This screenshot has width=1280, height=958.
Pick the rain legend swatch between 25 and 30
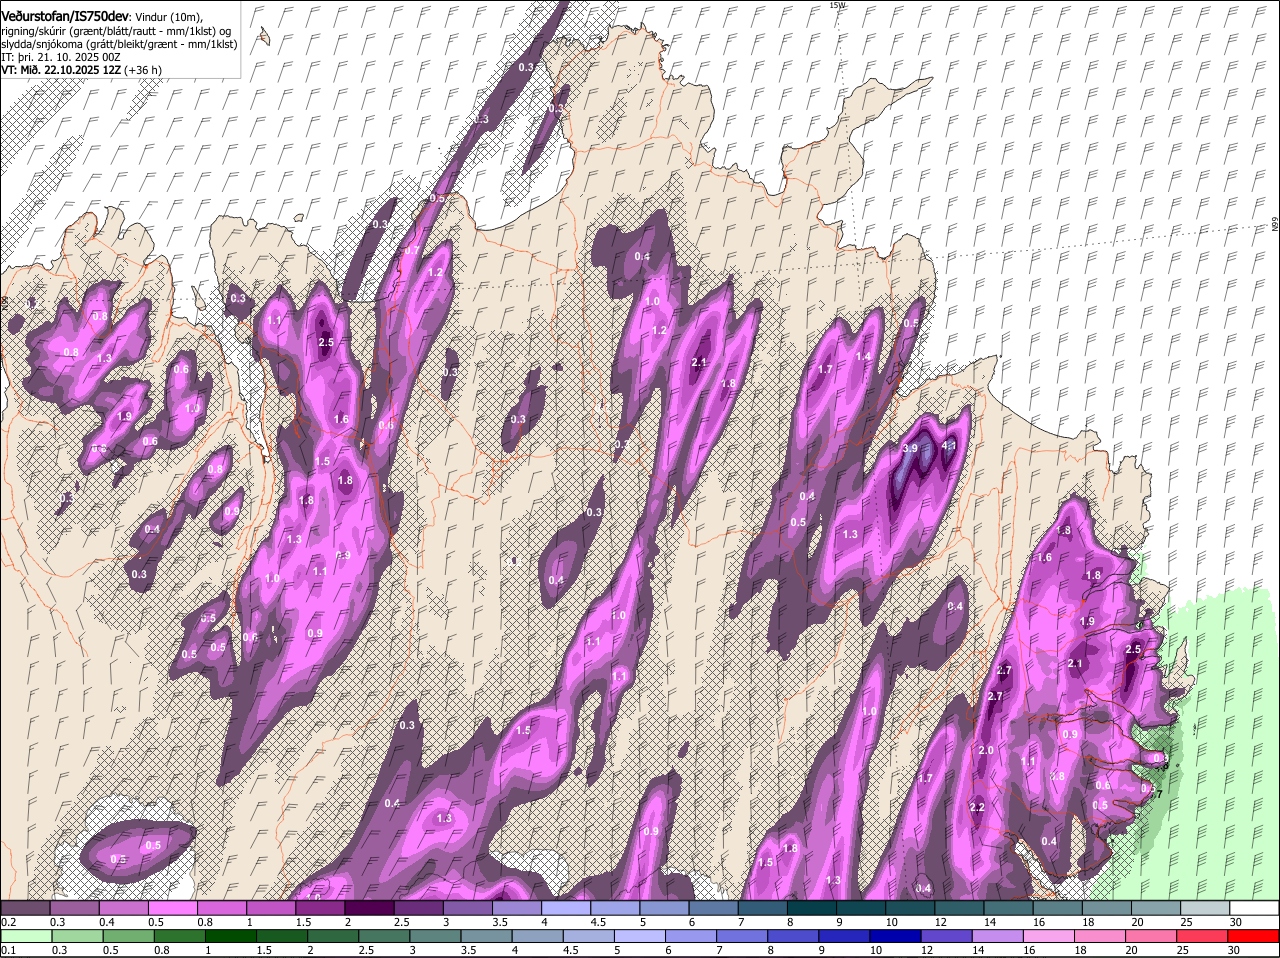point(1204,936)
